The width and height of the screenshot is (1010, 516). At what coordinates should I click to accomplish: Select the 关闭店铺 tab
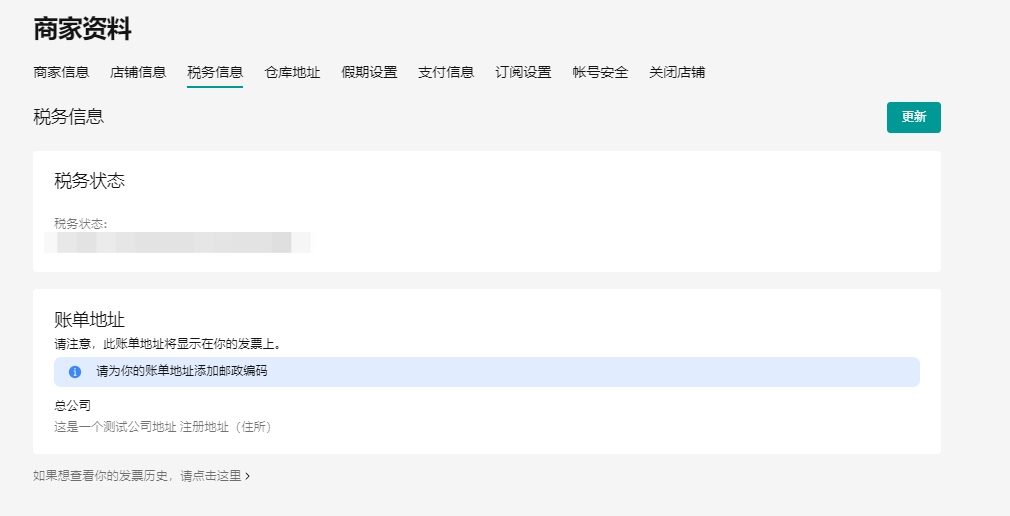point(677,72)
